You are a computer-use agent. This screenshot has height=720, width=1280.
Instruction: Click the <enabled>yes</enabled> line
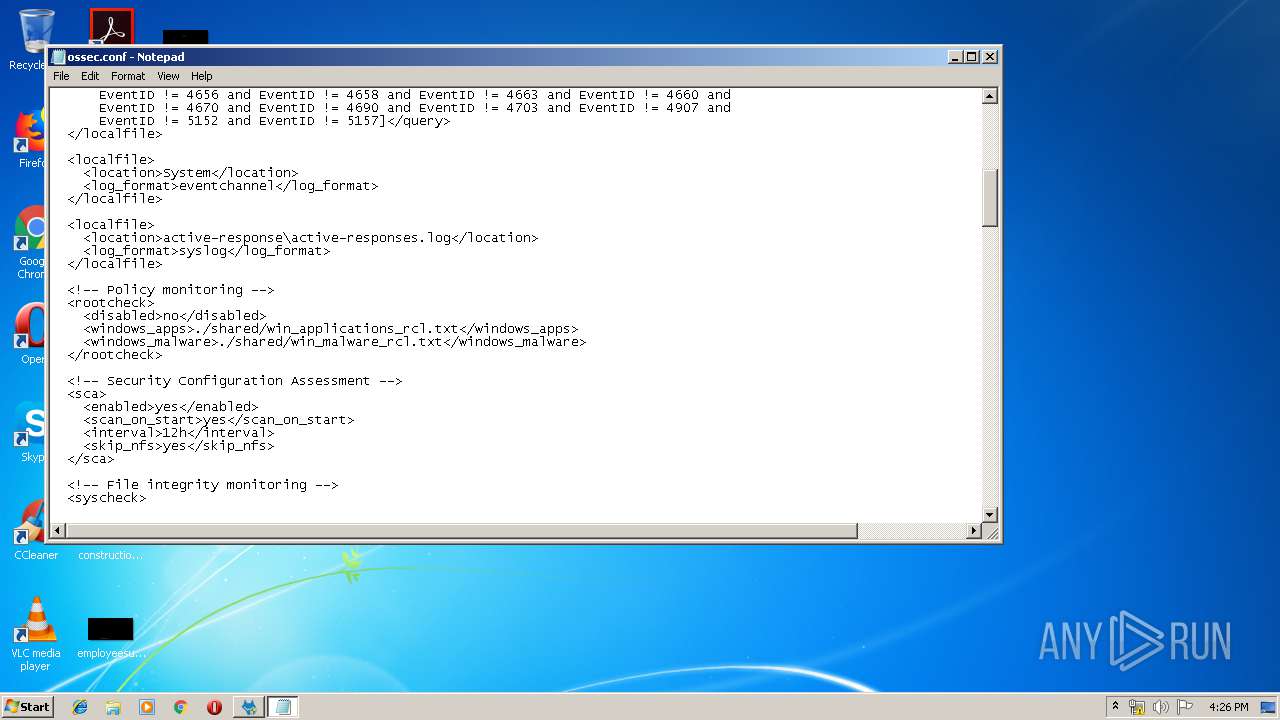[x=170, y=407]
